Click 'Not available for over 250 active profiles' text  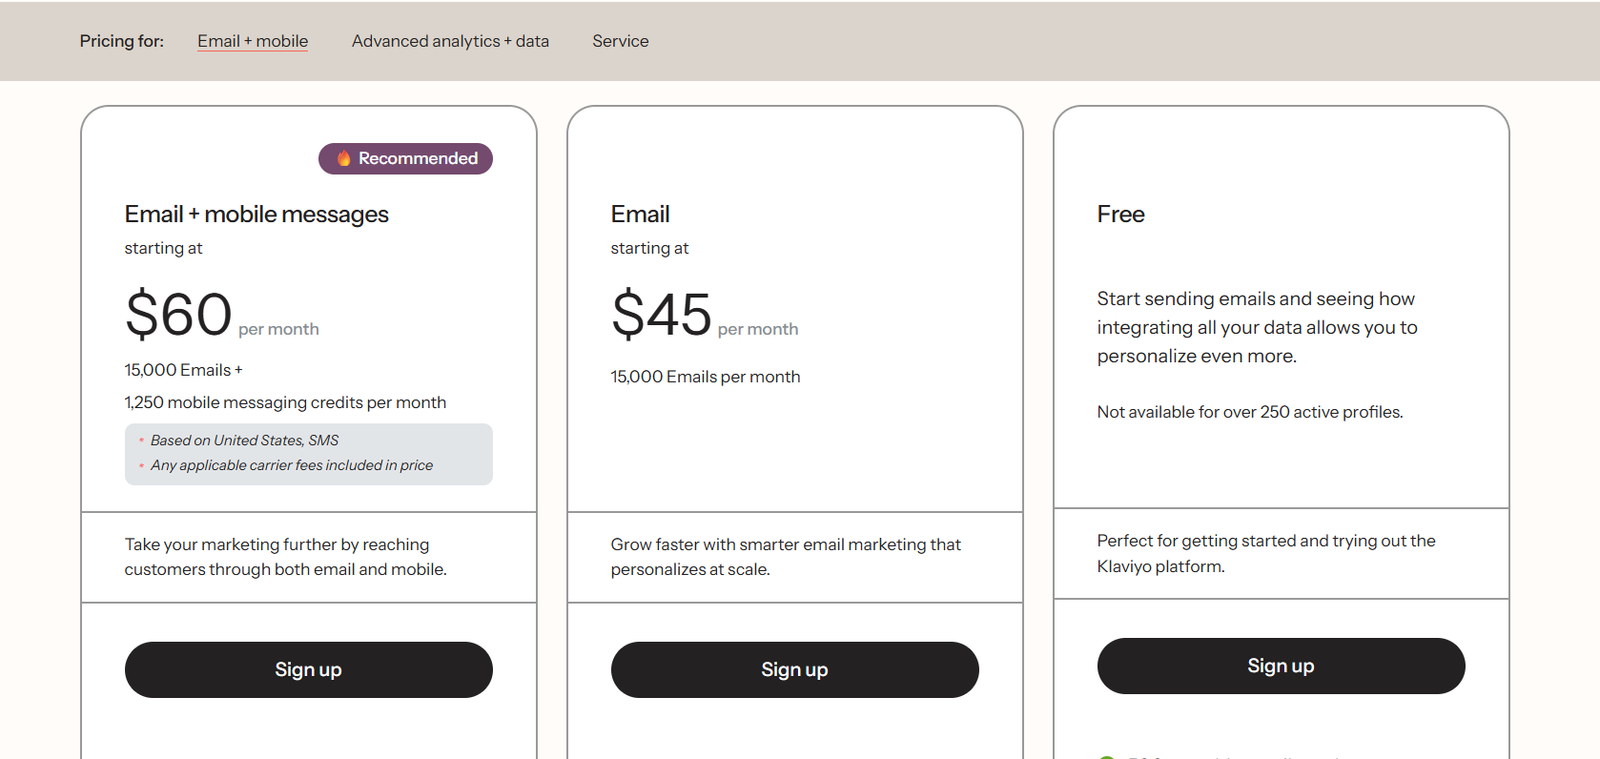tap(1249, 411)
